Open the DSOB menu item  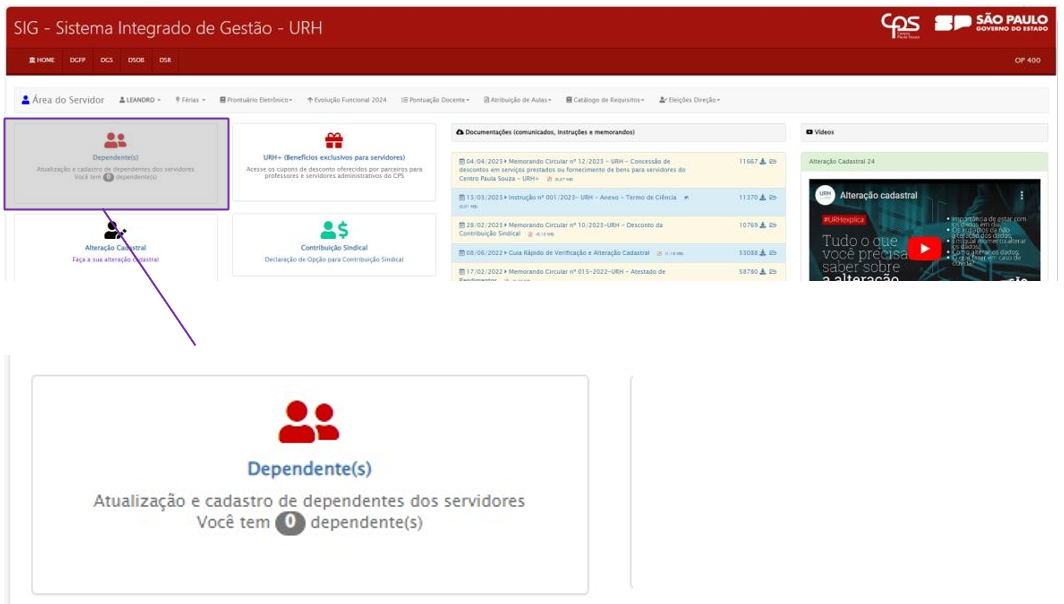[x=136, y=60]
